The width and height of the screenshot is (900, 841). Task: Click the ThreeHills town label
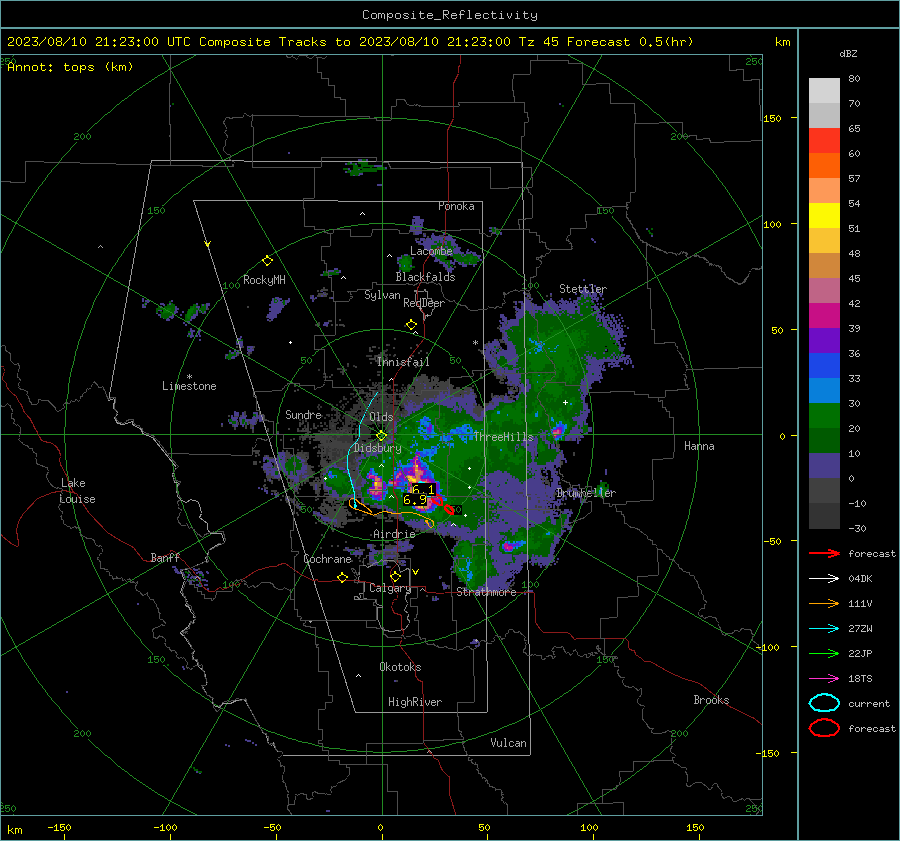click(x=503, y=437)
